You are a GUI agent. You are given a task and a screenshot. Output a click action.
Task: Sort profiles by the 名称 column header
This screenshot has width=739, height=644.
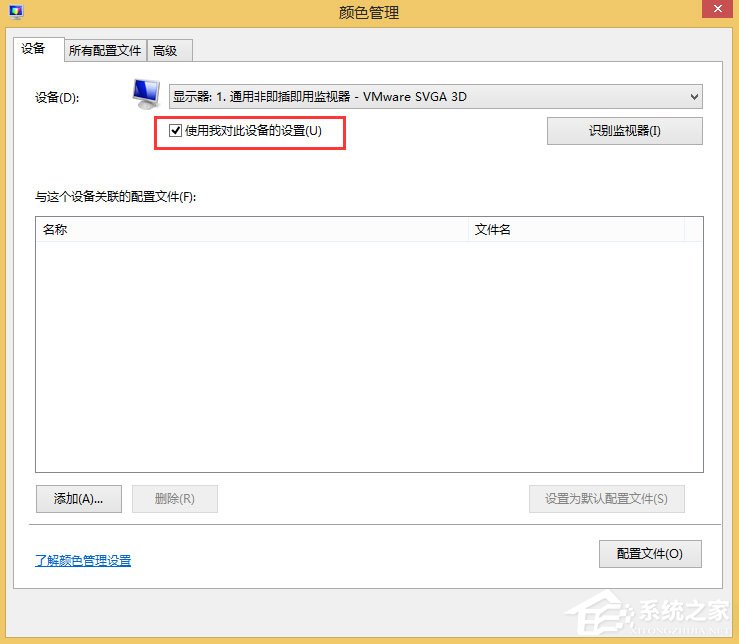pos(250,229)
